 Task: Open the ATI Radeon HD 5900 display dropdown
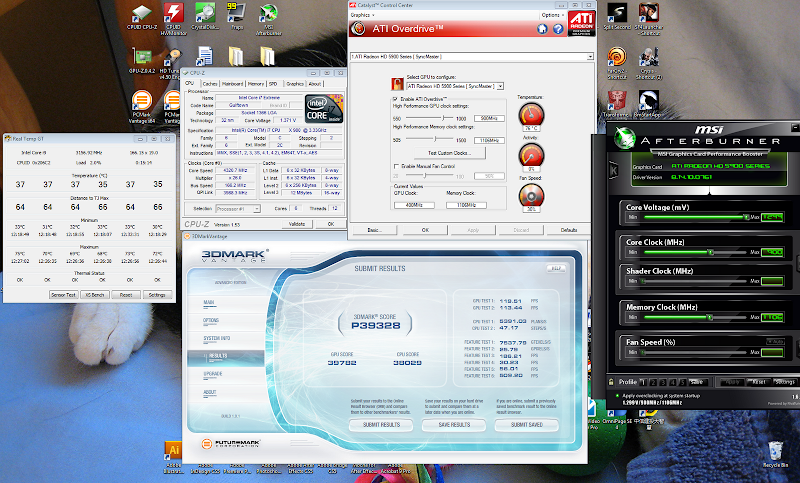[590, 57]
